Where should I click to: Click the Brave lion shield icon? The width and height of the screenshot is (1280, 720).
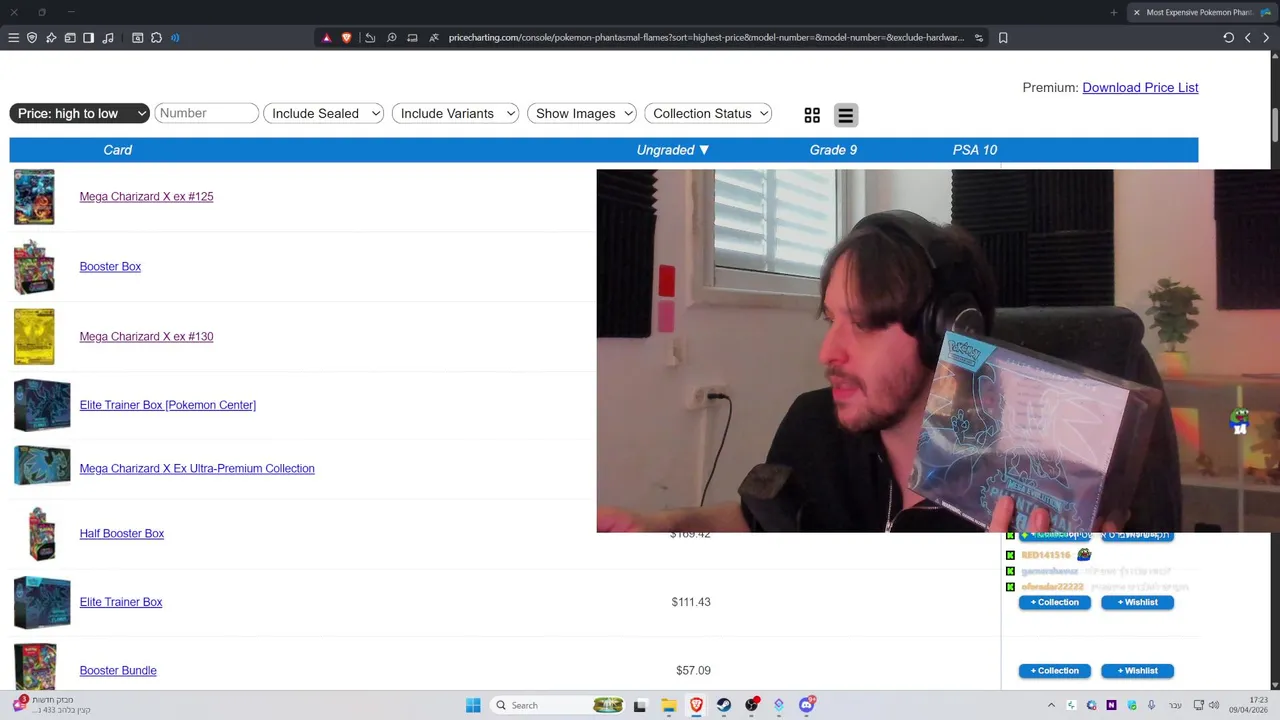point(347,38)
